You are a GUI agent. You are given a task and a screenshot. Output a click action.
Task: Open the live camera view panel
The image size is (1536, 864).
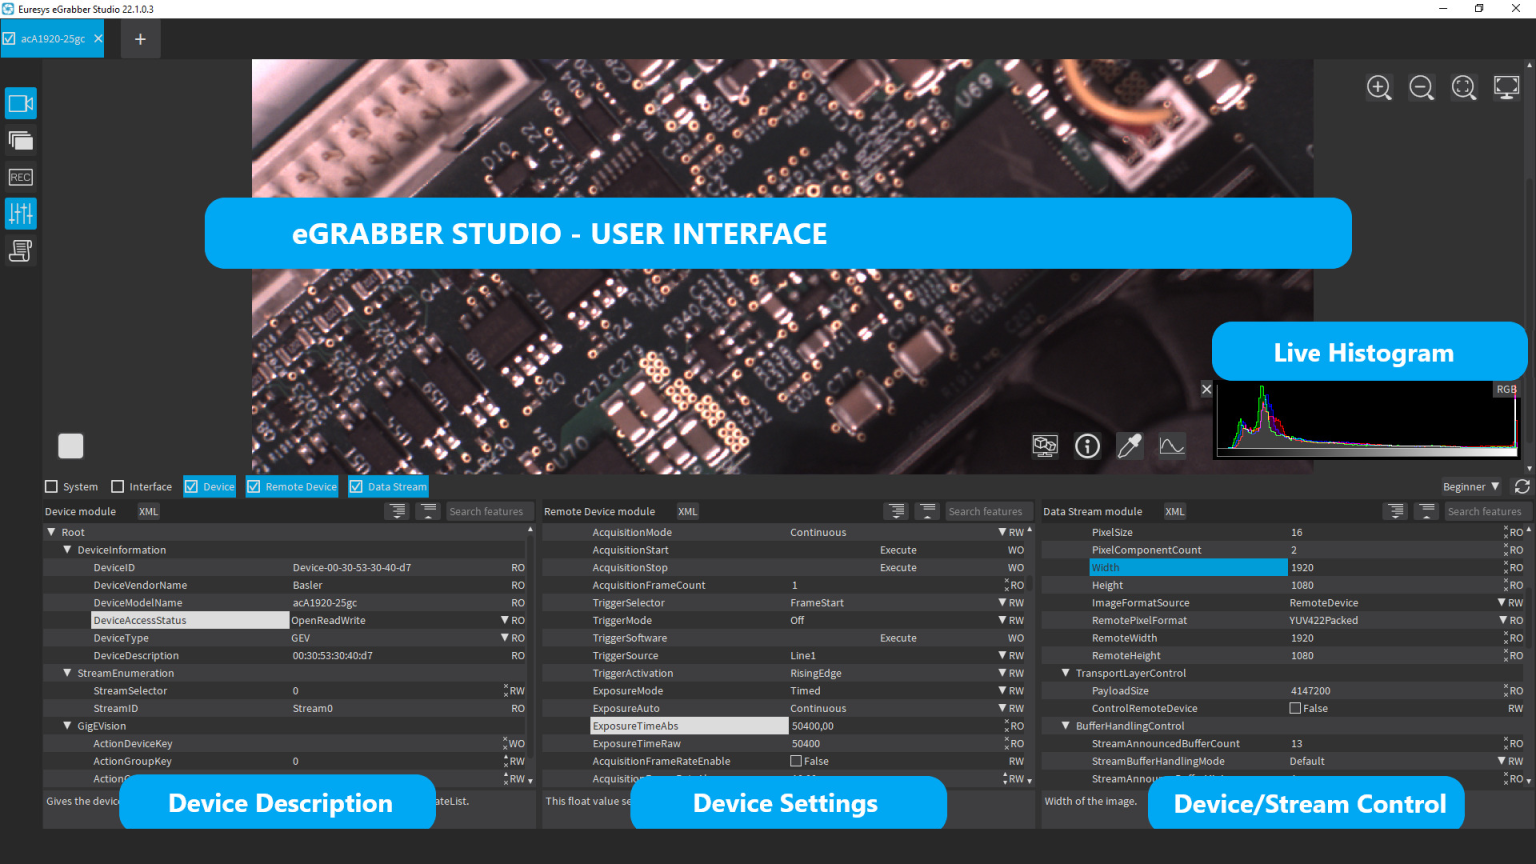coord(21,103)
